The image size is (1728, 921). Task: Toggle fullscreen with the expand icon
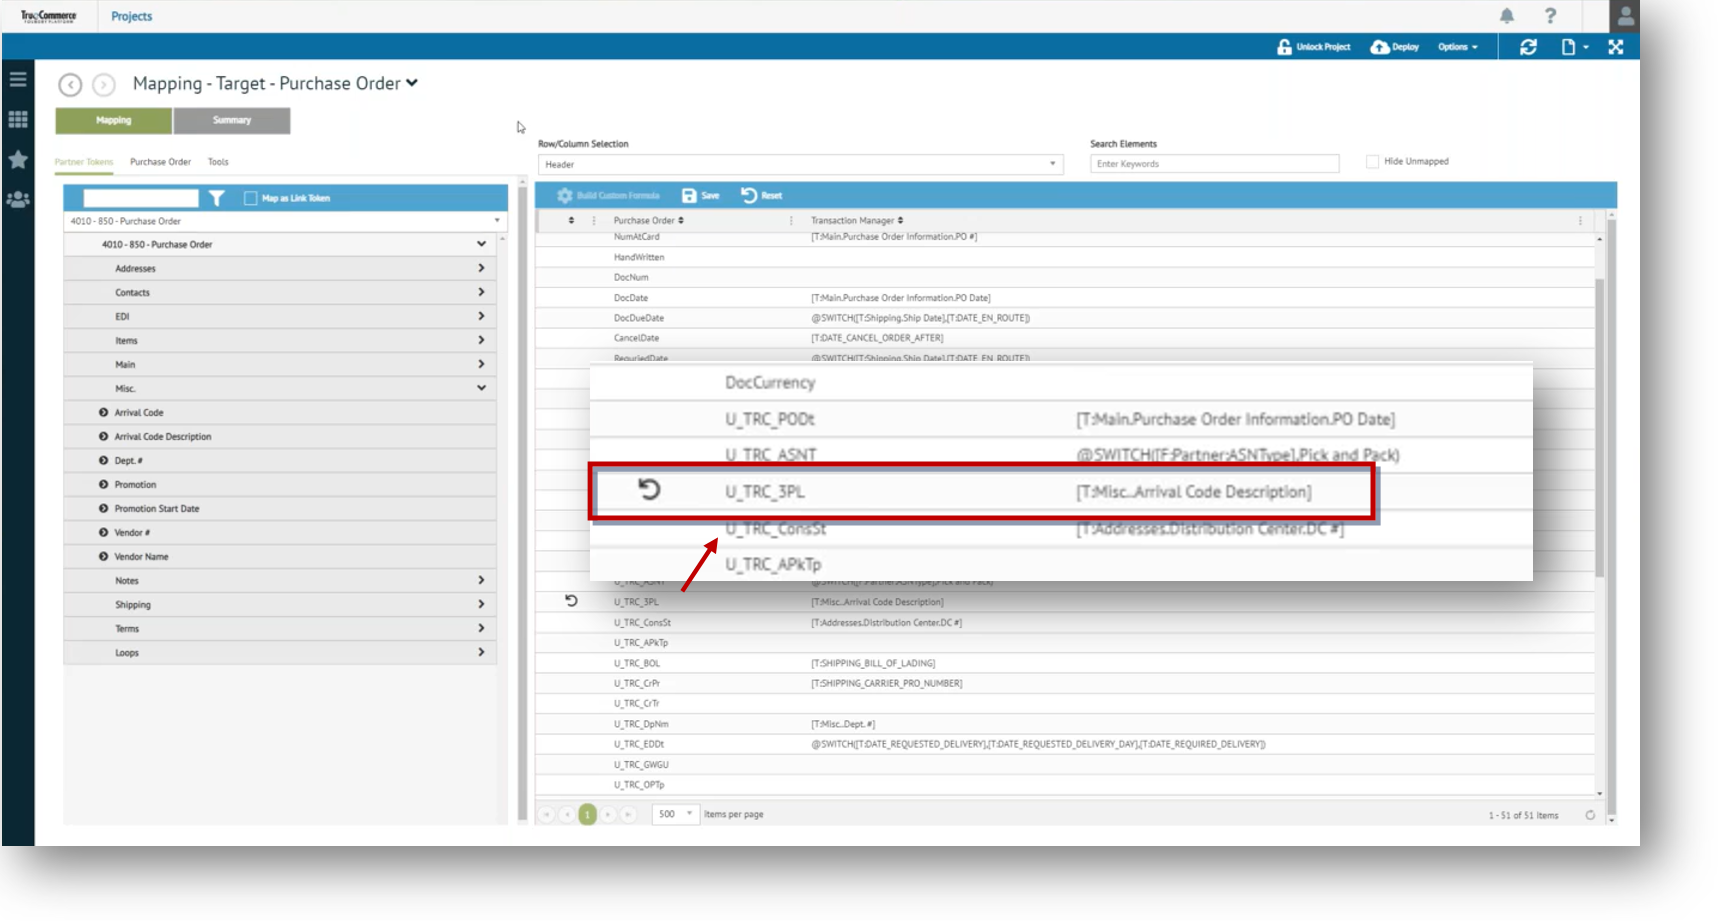tap(1615, 47)
